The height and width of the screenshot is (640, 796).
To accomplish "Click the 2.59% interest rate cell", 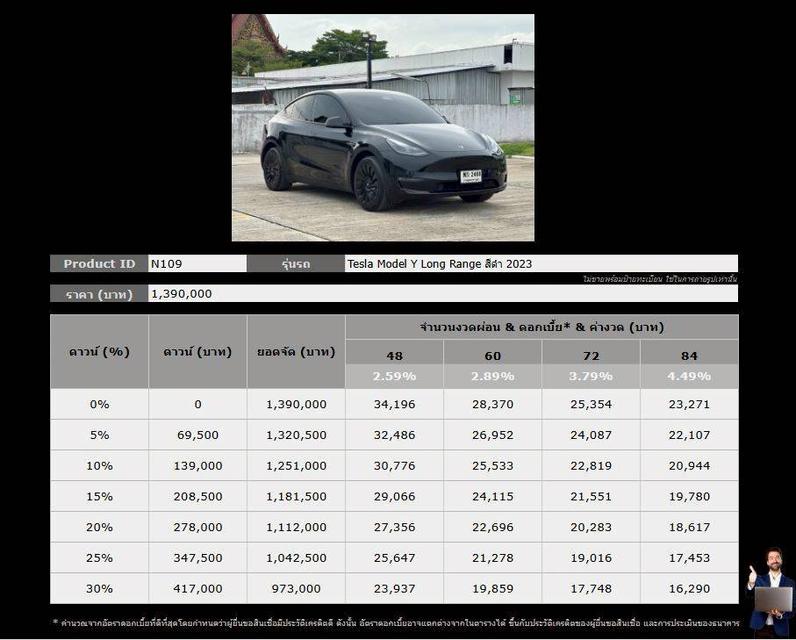I will coord(394,376).
